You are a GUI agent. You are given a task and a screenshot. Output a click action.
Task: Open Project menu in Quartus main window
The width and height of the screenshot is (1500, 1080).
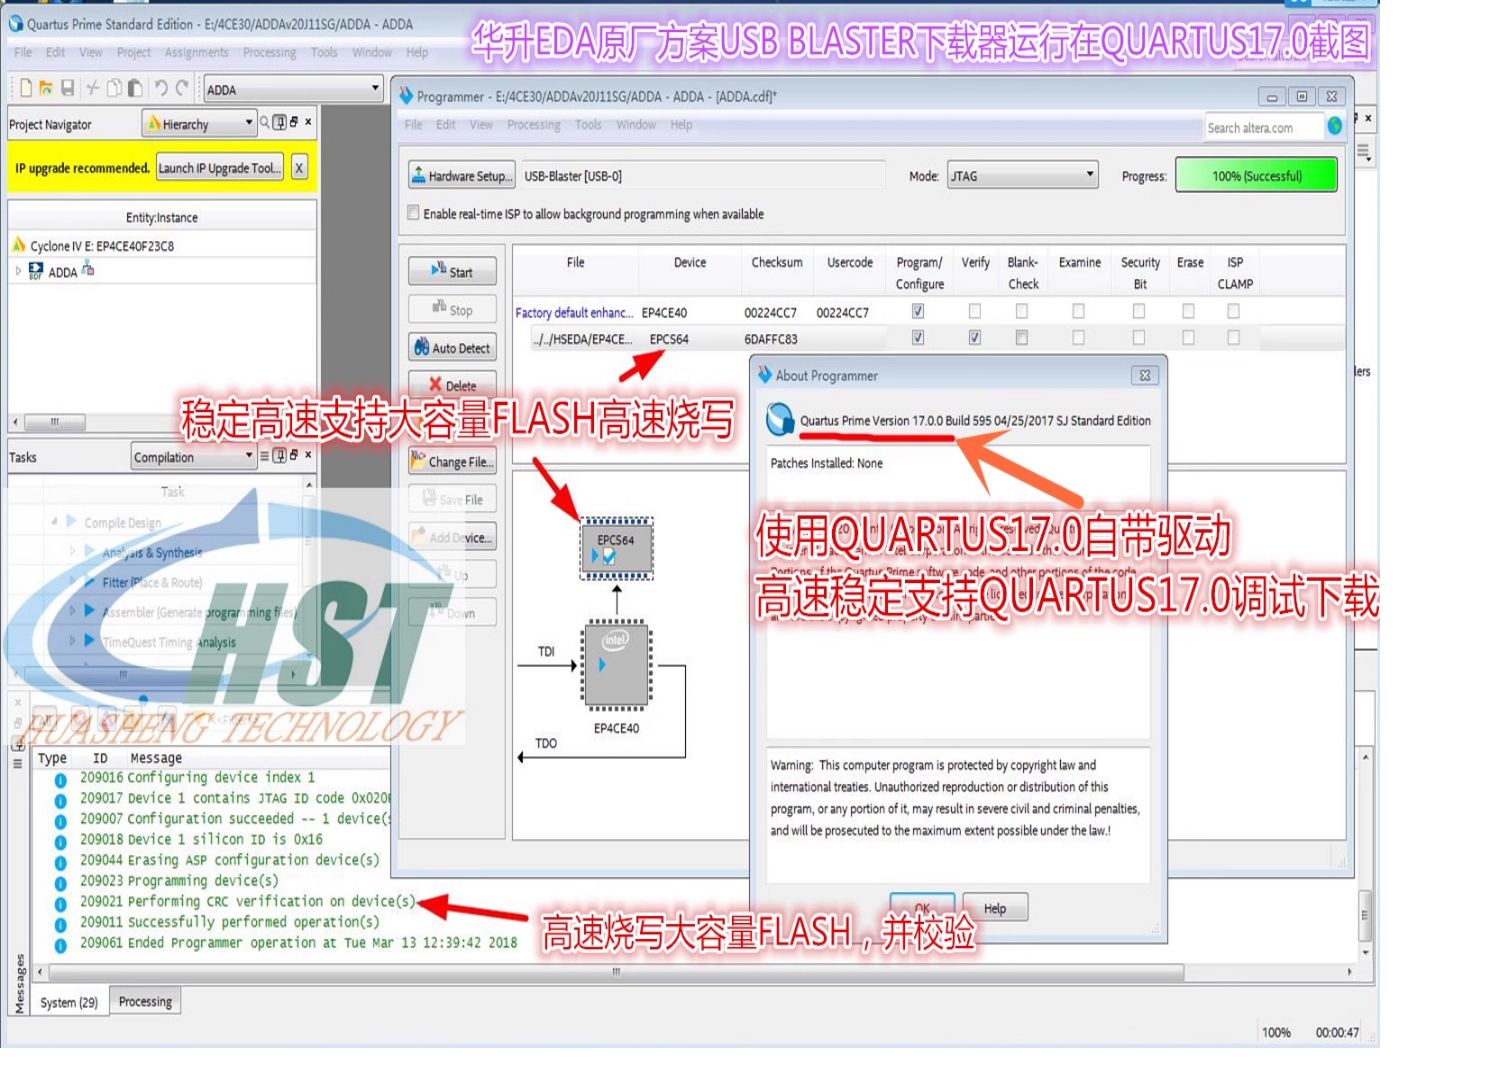click(134, 52)
